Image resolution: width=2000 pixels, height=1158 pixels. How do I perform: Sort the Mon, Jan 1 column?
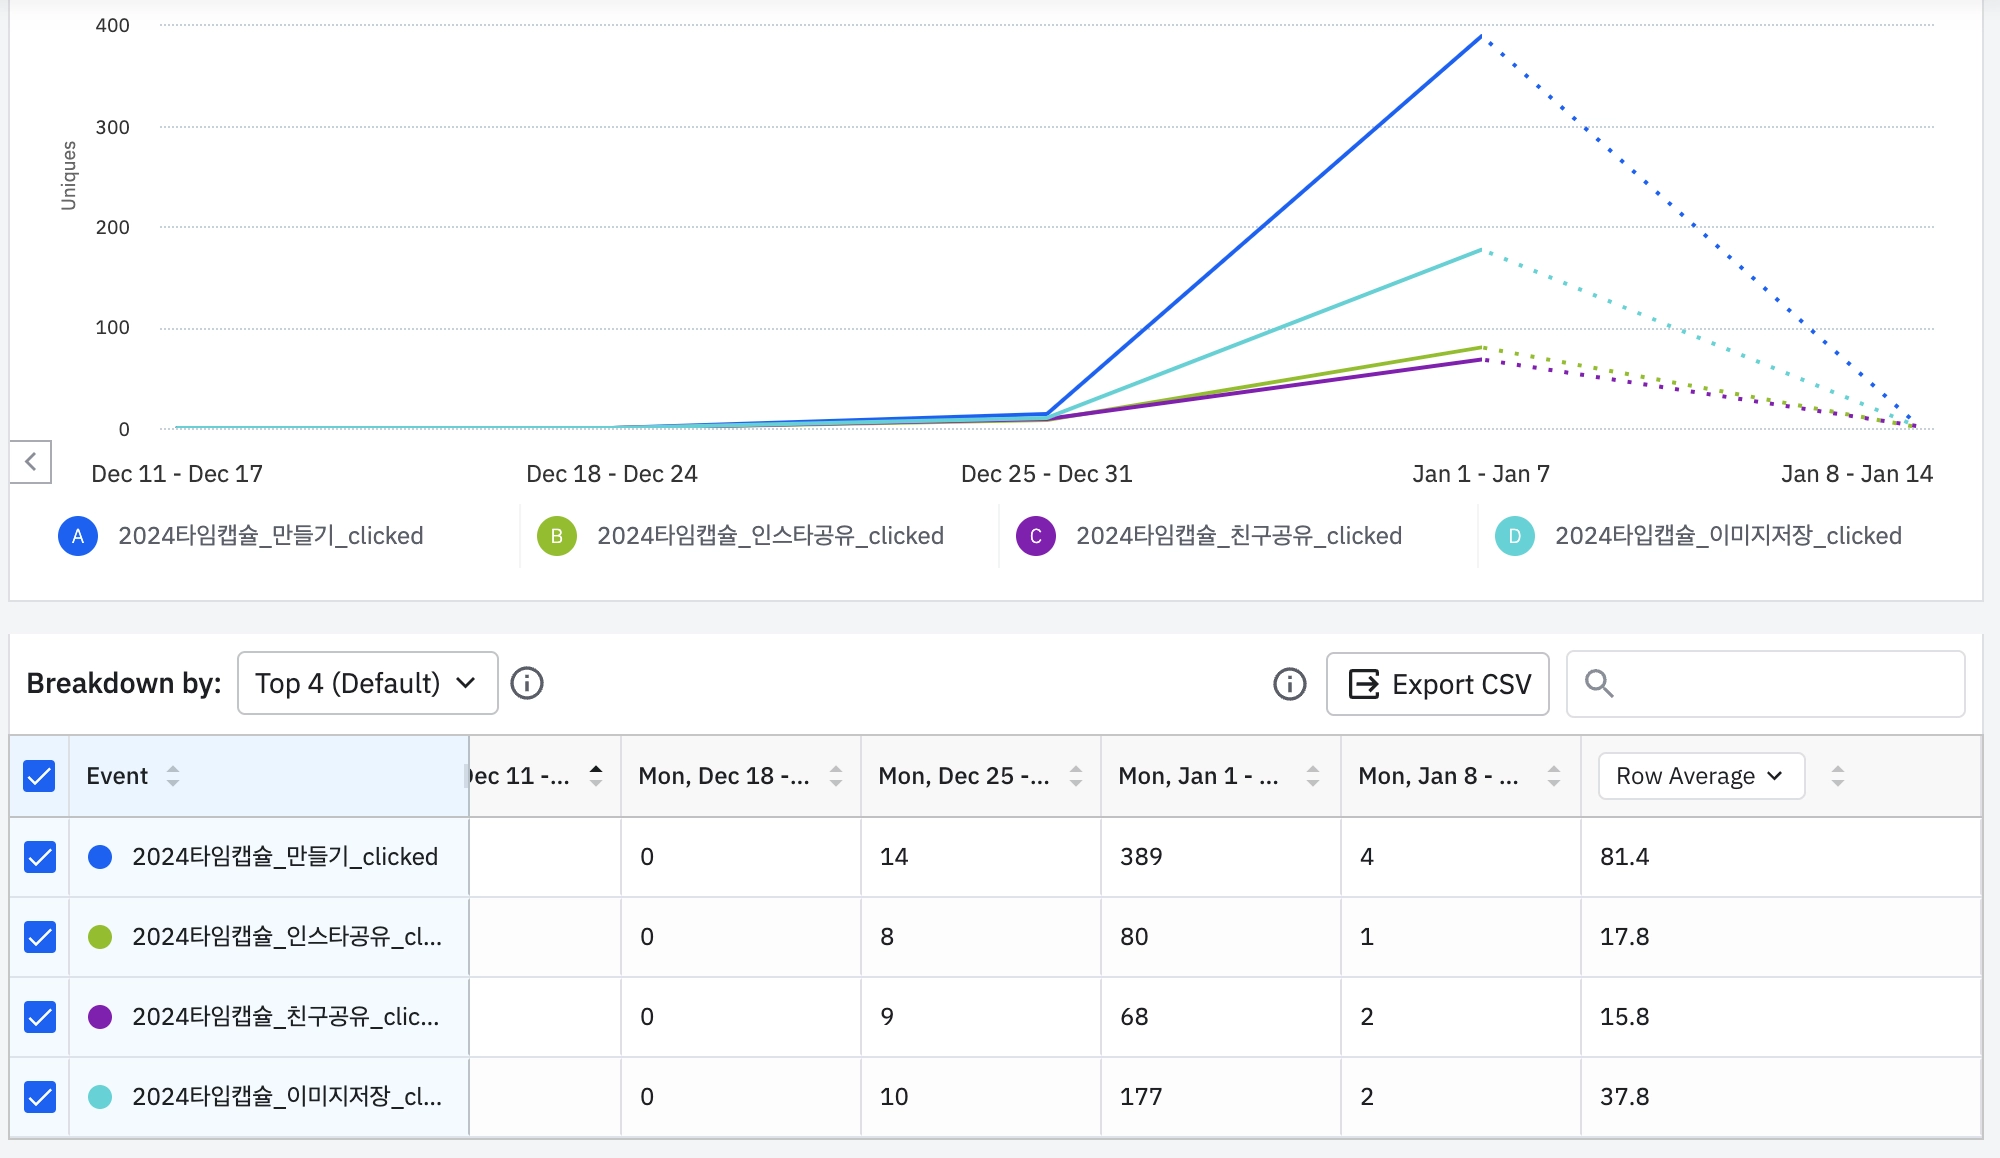(x=1313, y=776)
